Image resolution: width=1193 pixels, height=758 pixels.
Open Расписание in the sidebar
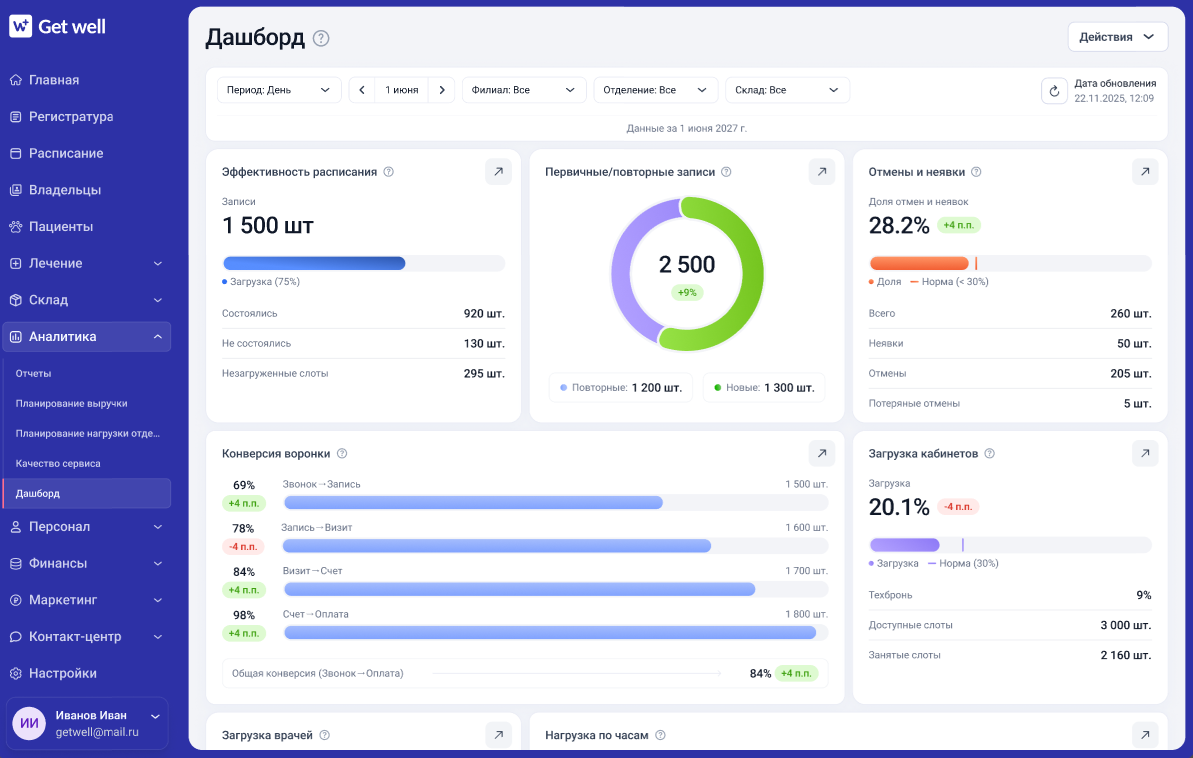pos(87,153)
